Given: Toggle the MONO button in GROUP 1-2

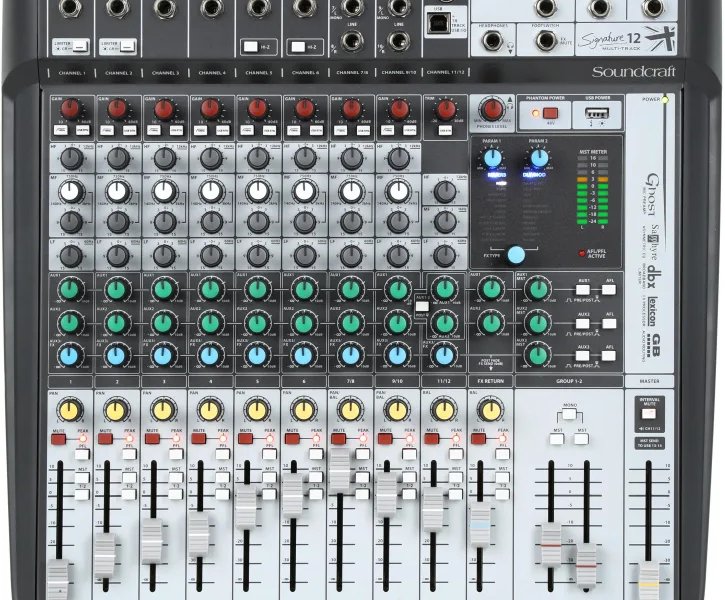Looking at the screenshot, I should pos(569,414).
